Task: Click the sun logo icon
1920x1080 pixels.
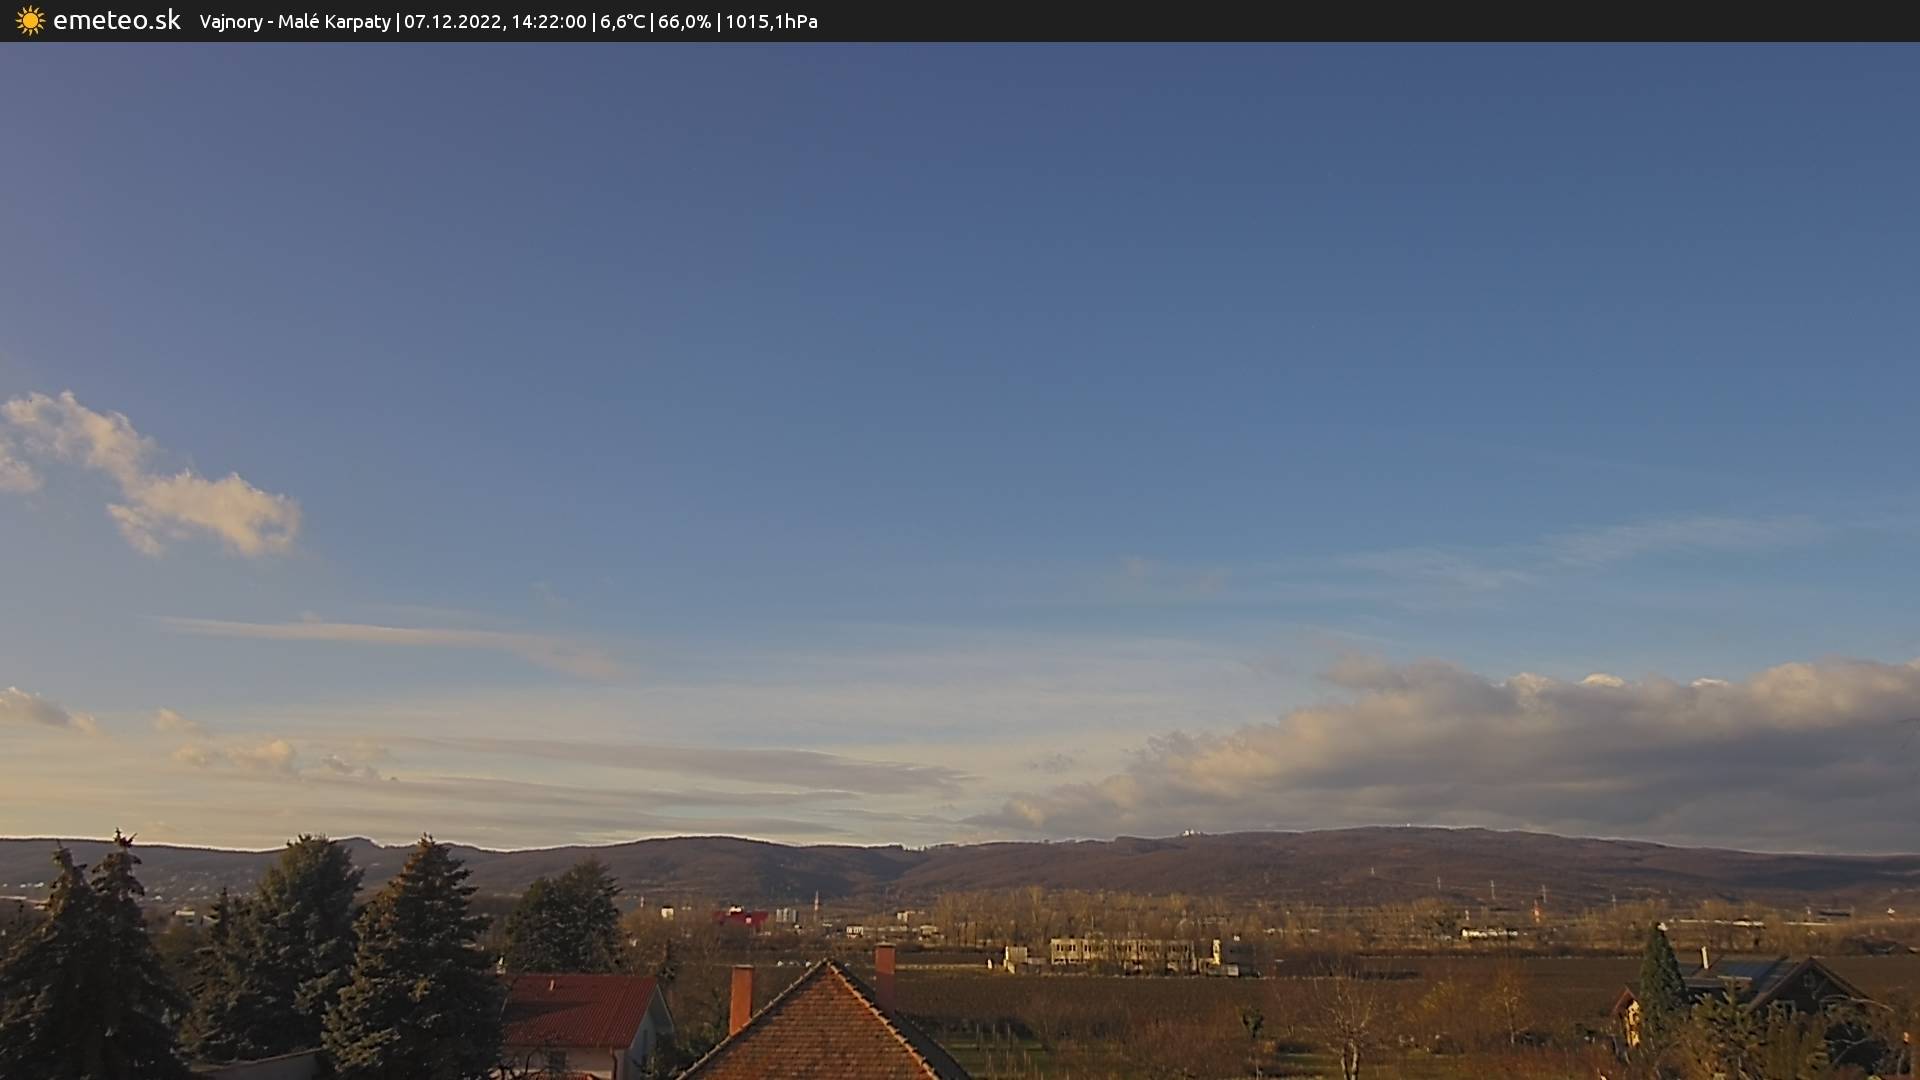Action: 30,21
